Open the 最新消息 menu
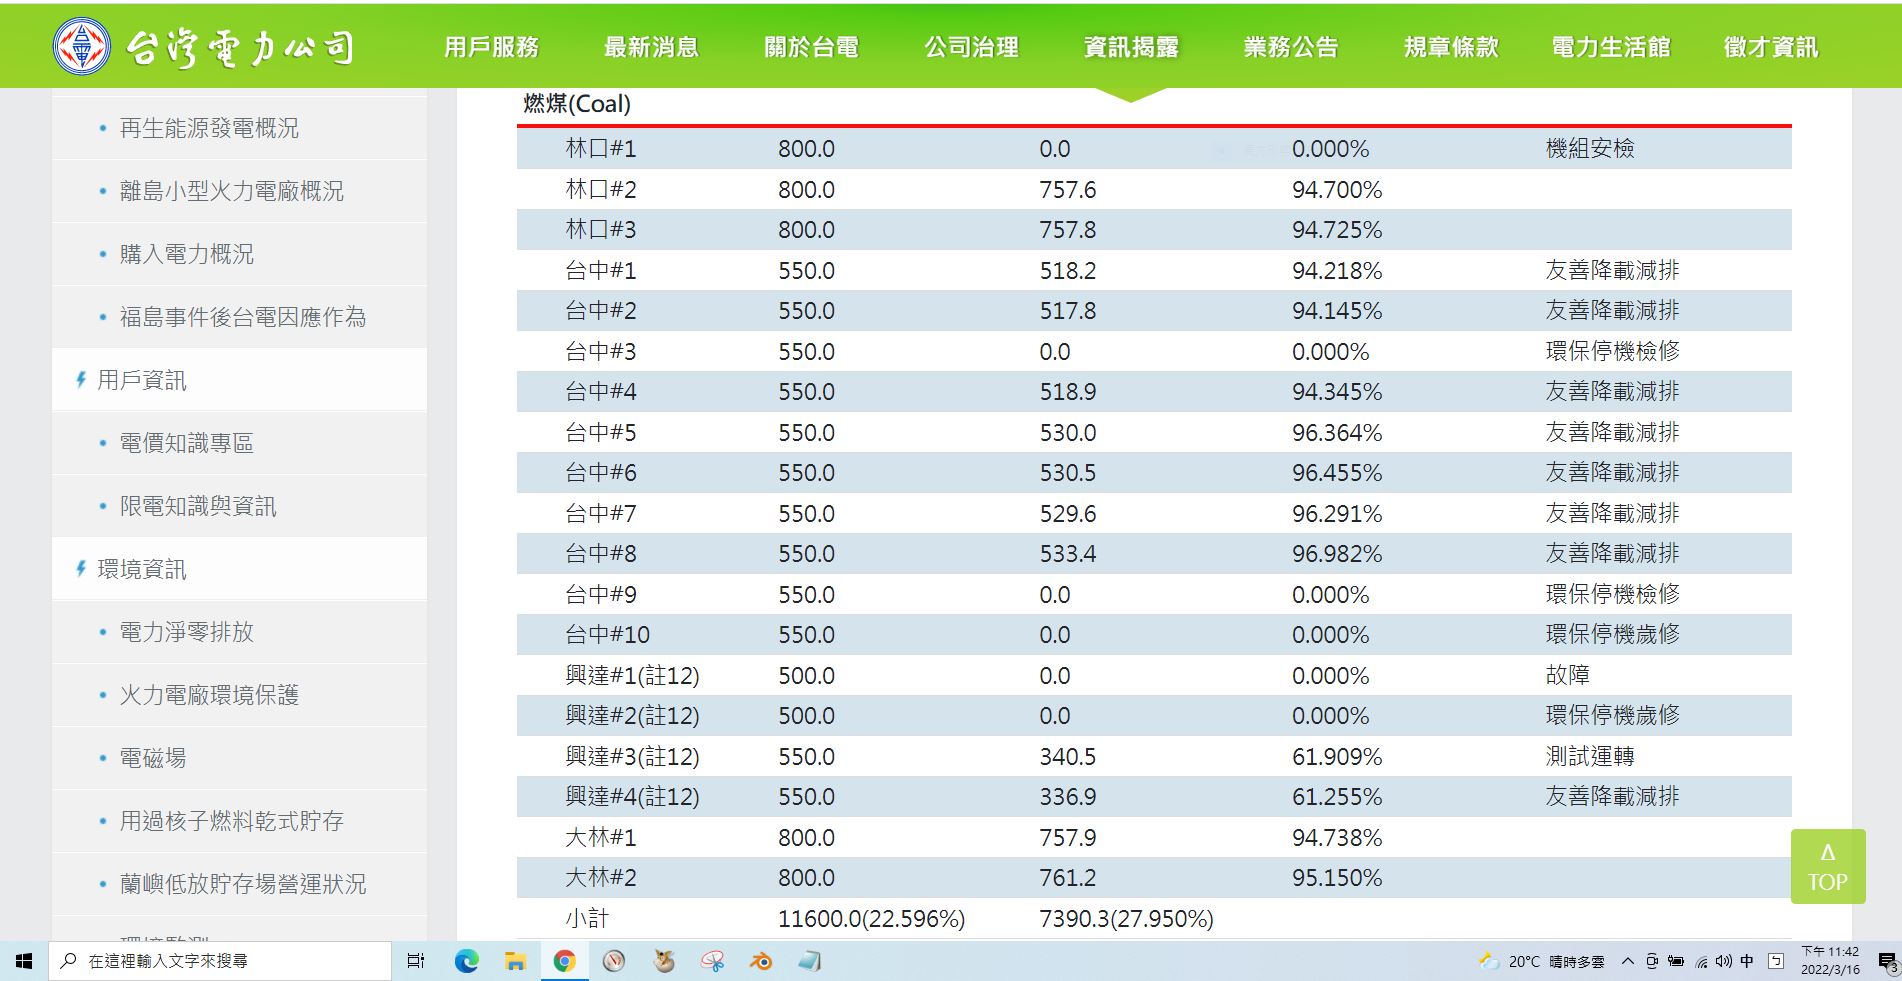The height and width of the screenshot is (981, 1902). pos(651,47)
